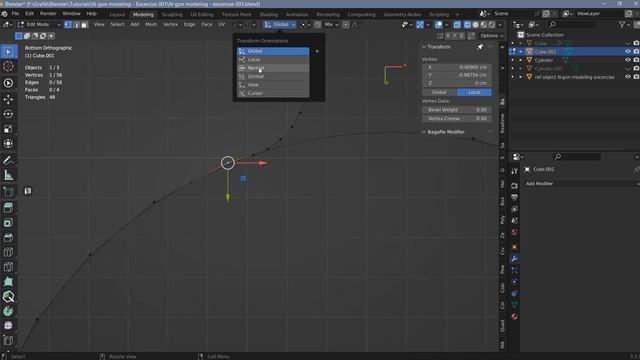Toggle viewport gizmos display
Image resolution: width=640 pixels, height=360 pixels.
(x=420, y=24)
